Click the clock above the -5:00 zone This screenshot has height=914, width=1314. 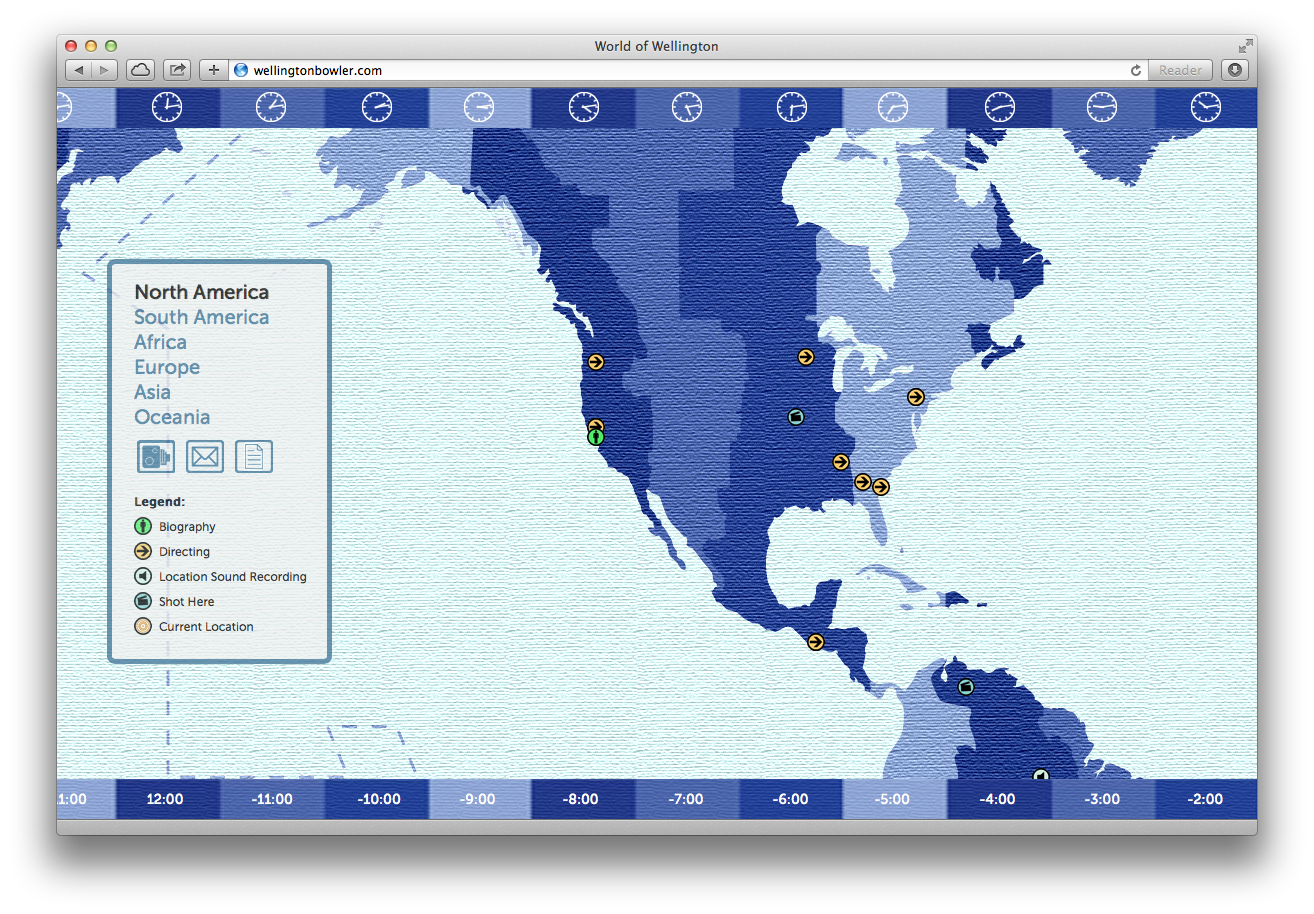coord(893,107)
